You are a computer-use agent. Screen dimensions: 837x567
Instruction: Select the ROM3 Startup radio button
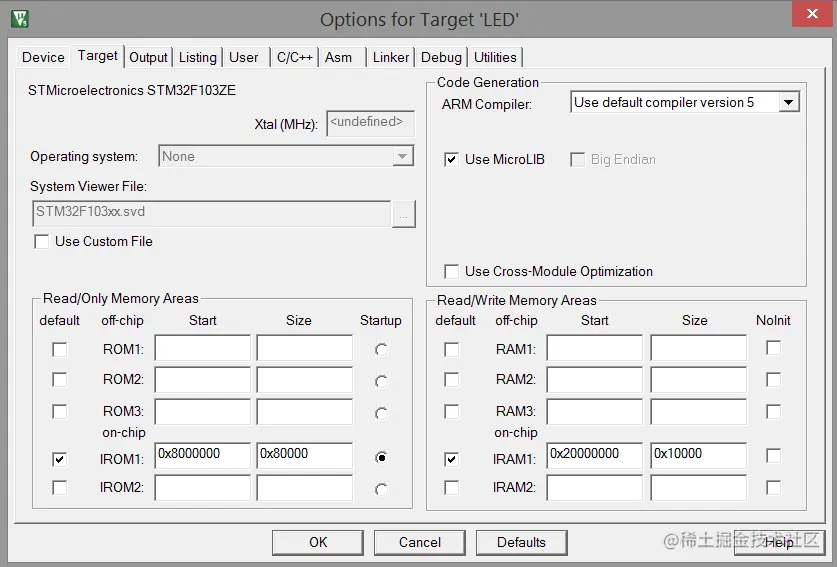point(381,413)
